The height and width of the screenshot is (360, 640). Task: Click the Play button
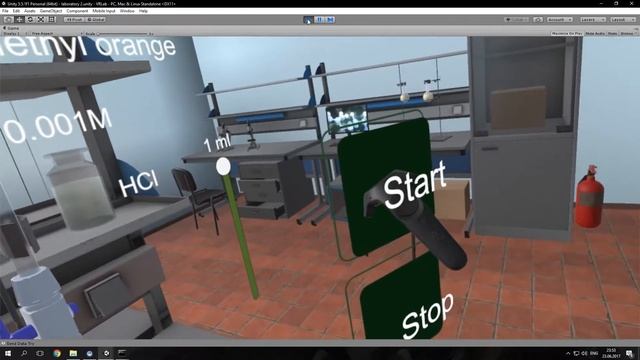pyautogui.click(x=309, y=20)
